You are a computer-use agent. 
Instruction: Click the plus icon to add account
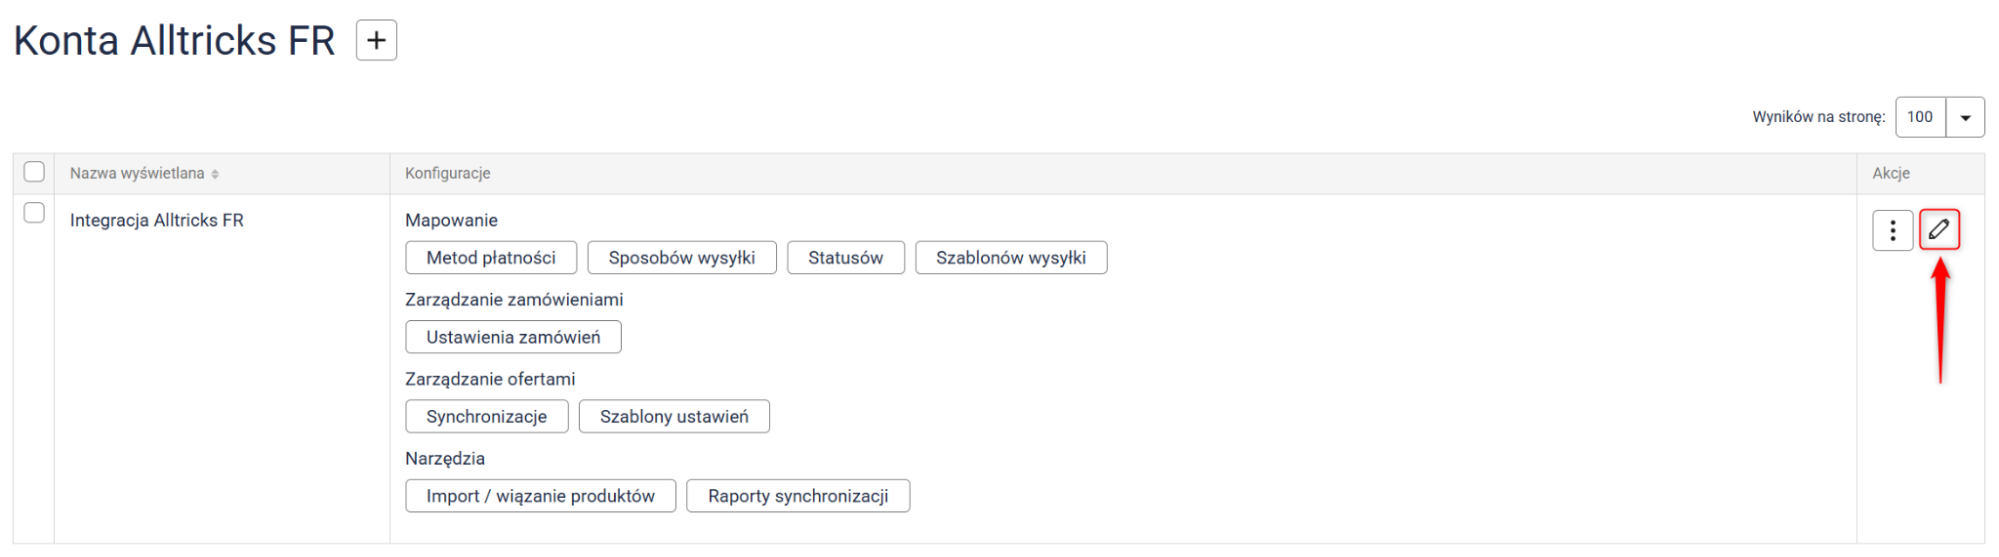[376, 41]
